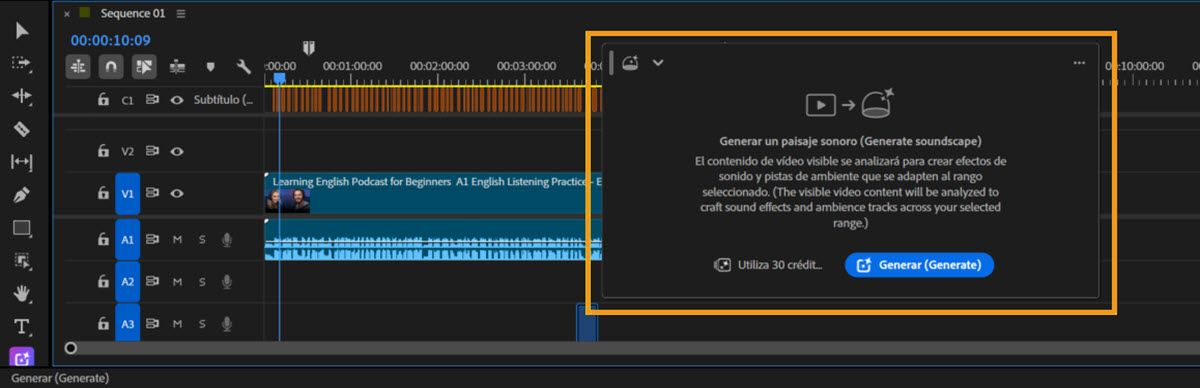1200x388 pixels.
Task: Select the audio waveform clip on A1
Action: pyautogui.click(x=433, y=240)
